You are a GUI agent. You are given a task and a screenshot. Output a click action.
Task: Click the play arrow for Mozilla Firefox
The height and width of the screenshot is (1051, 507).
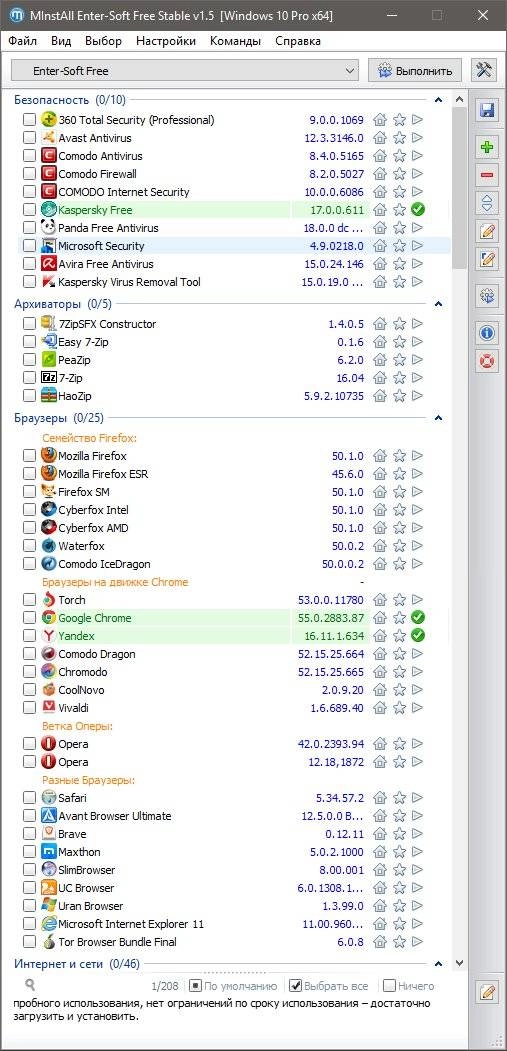pos(417,456)
